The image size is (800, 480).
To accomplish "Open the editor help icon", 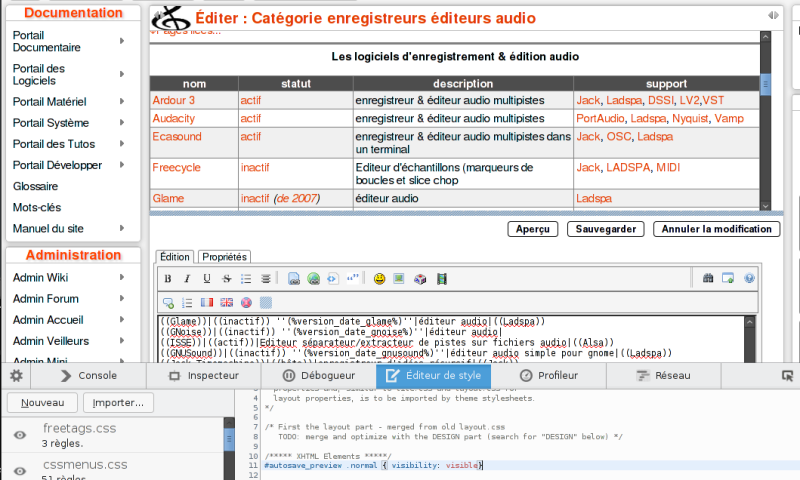I will click(748, 278).
